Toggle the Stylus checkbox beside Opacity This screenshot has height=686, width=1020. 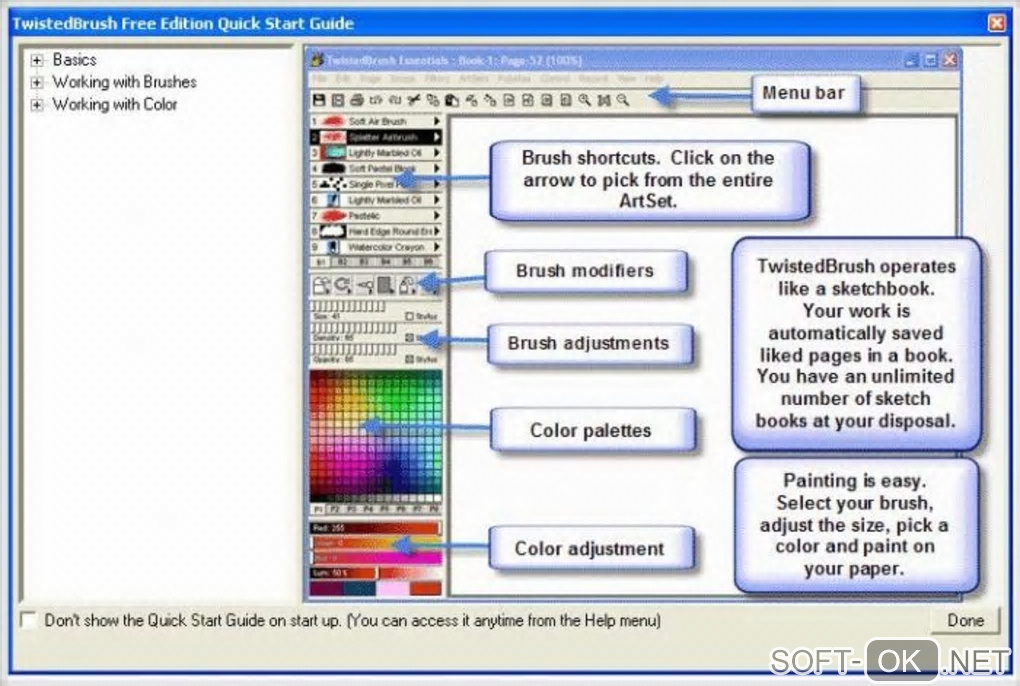pos(409,359)
